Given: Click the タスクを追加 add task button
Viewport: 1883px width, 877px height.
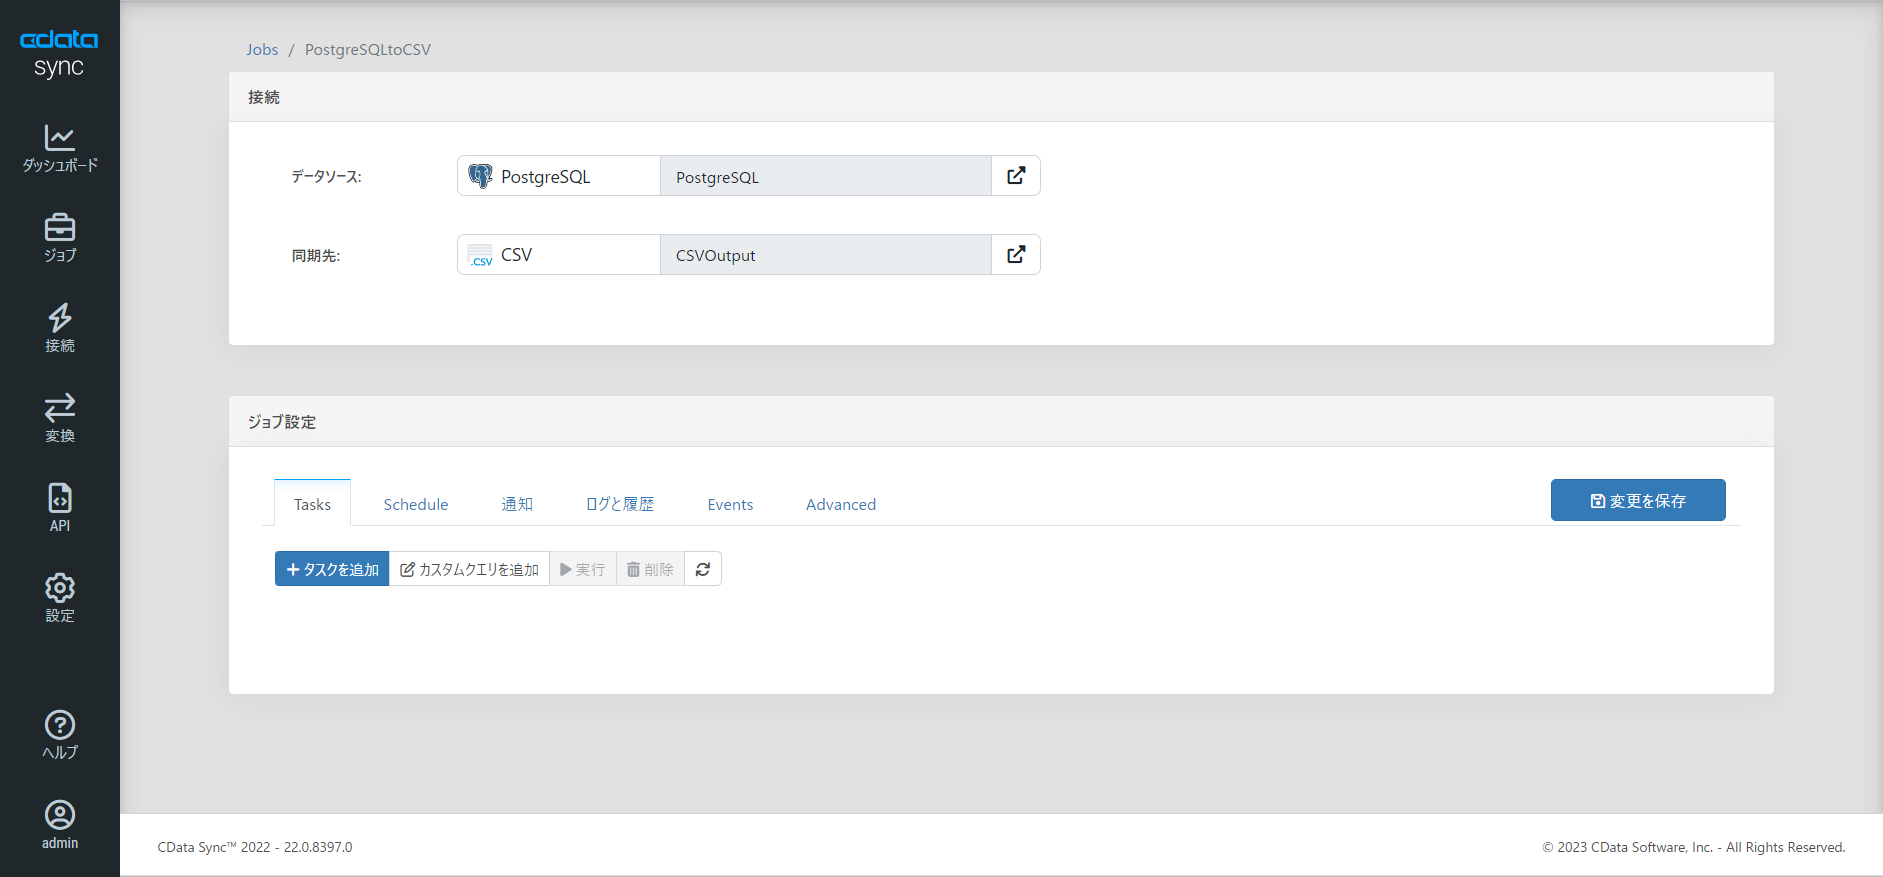Looking at the screenshot, I should 332,569.
